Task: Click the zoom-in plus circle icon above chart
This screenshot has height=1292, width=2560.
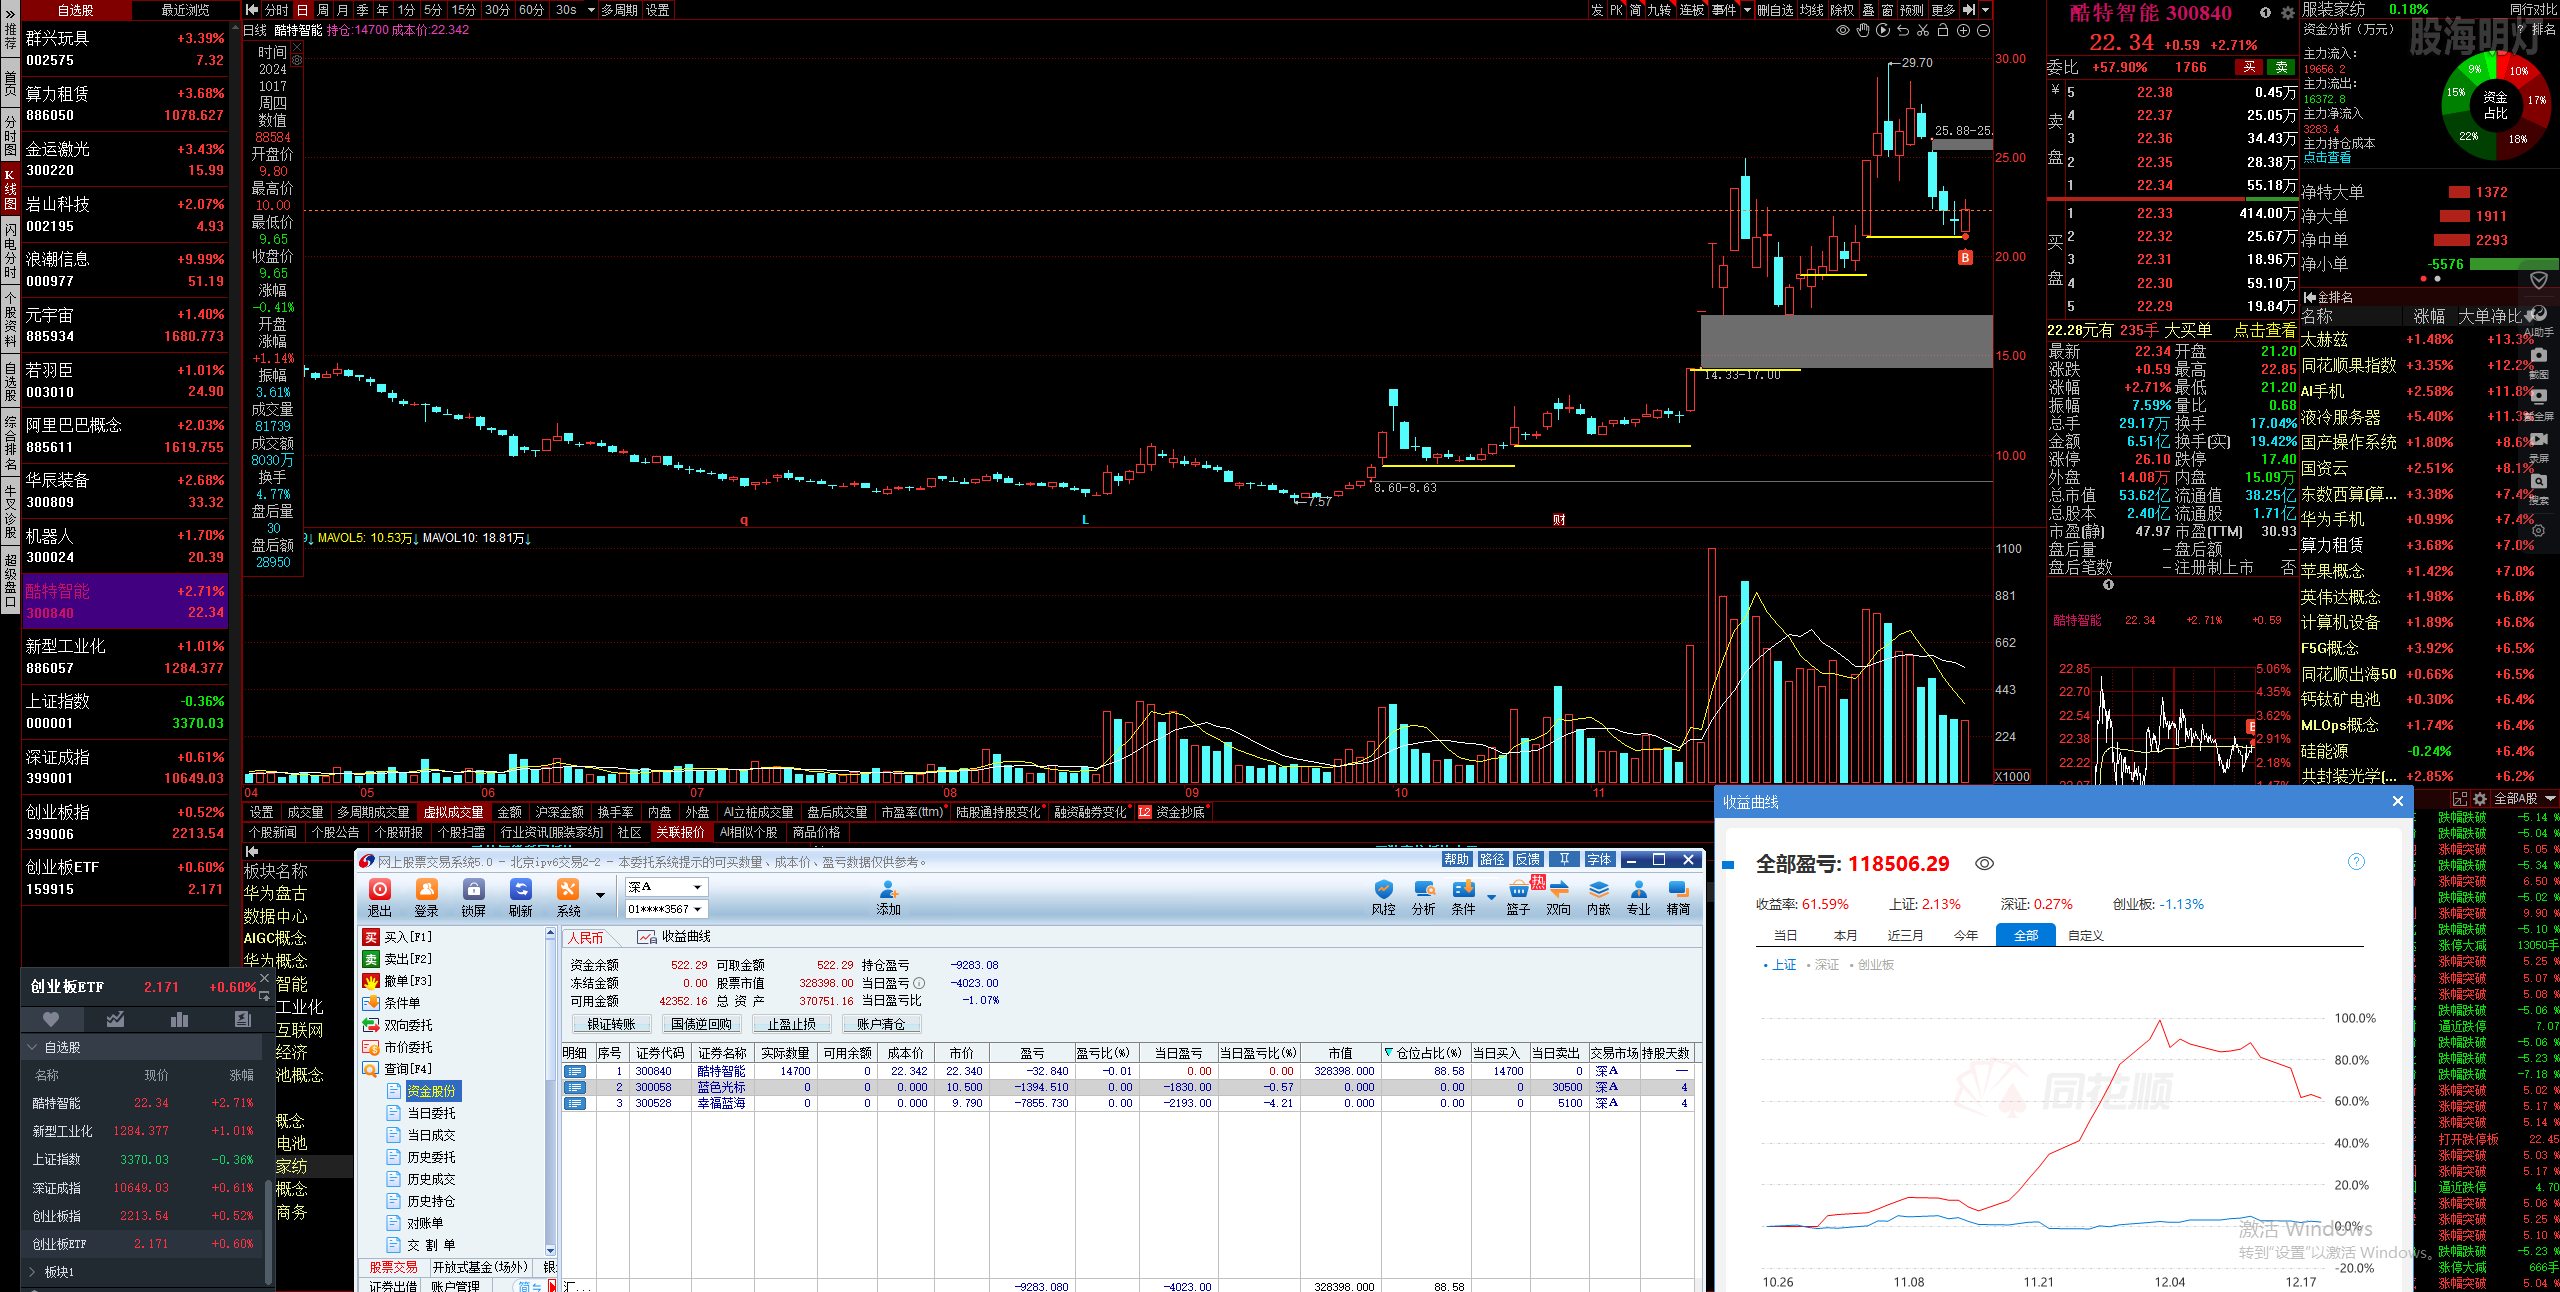Action: point(1963,31)
